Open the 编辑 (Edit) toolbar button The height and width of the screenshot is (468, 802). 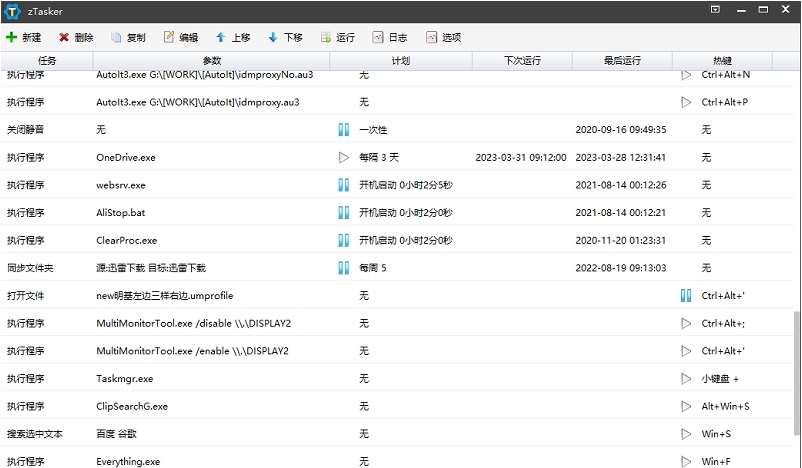tap(181, 37)
